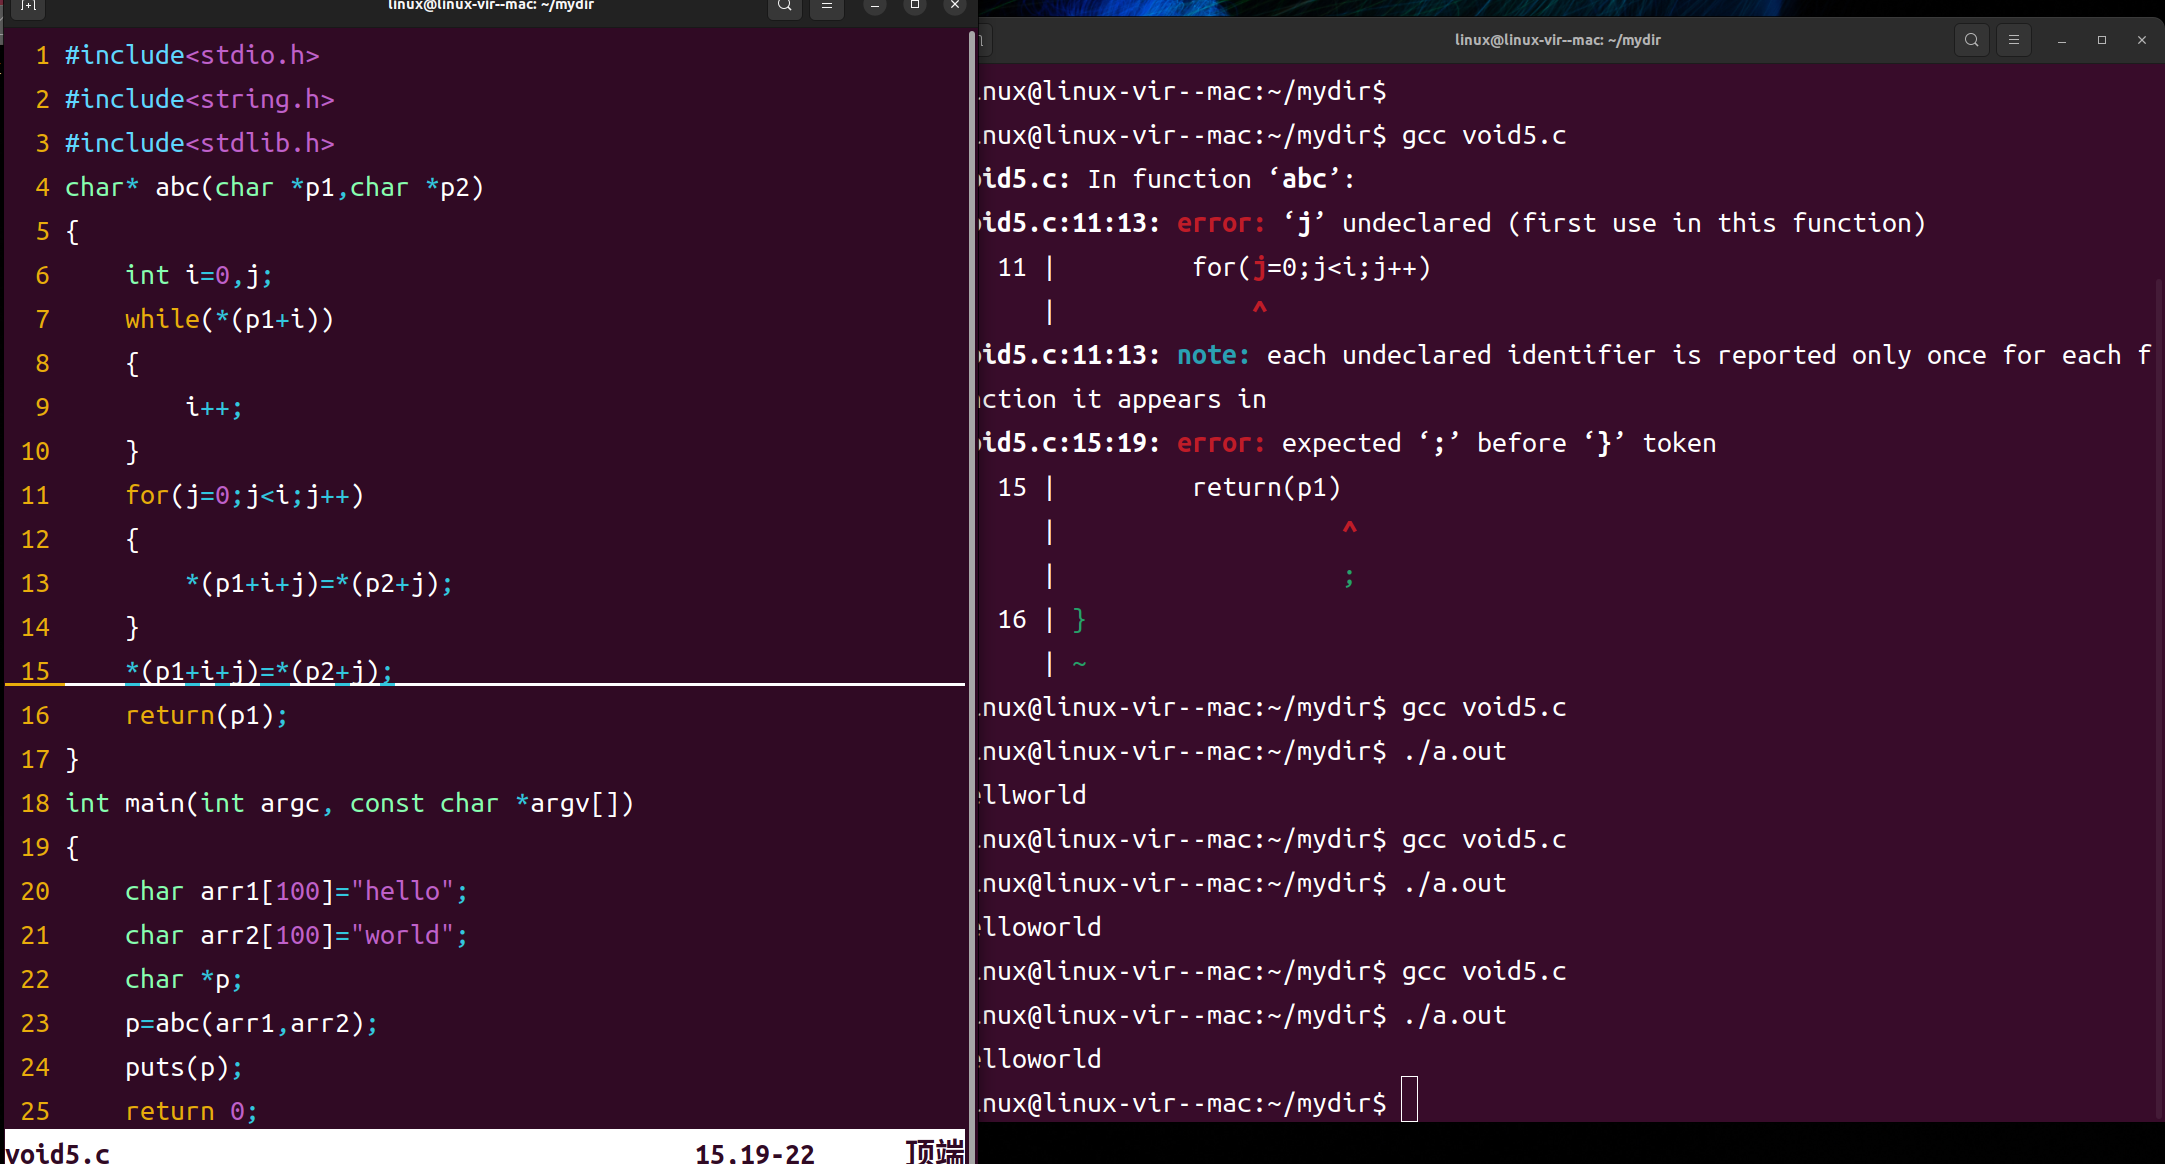This screenshot has height=1164, width=2165.
Task: Click the return(p1); statement in vim
Action: point(206,715)
